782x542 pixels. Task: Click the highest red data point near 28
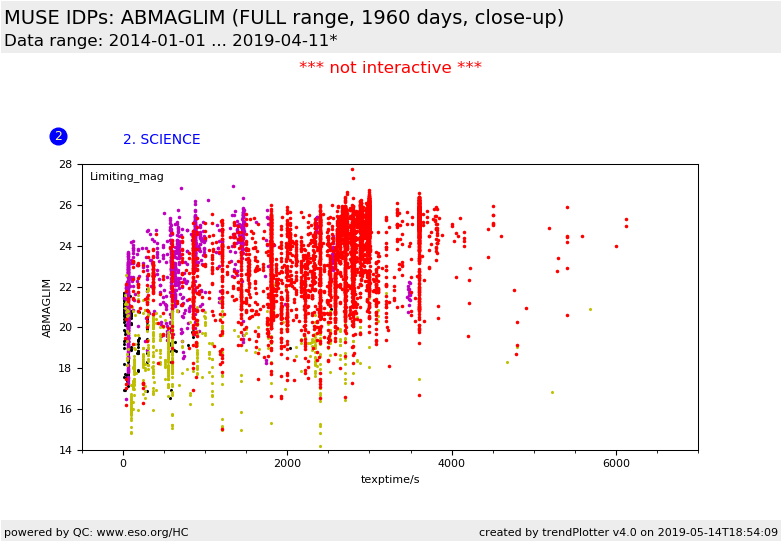click(352, 170)
